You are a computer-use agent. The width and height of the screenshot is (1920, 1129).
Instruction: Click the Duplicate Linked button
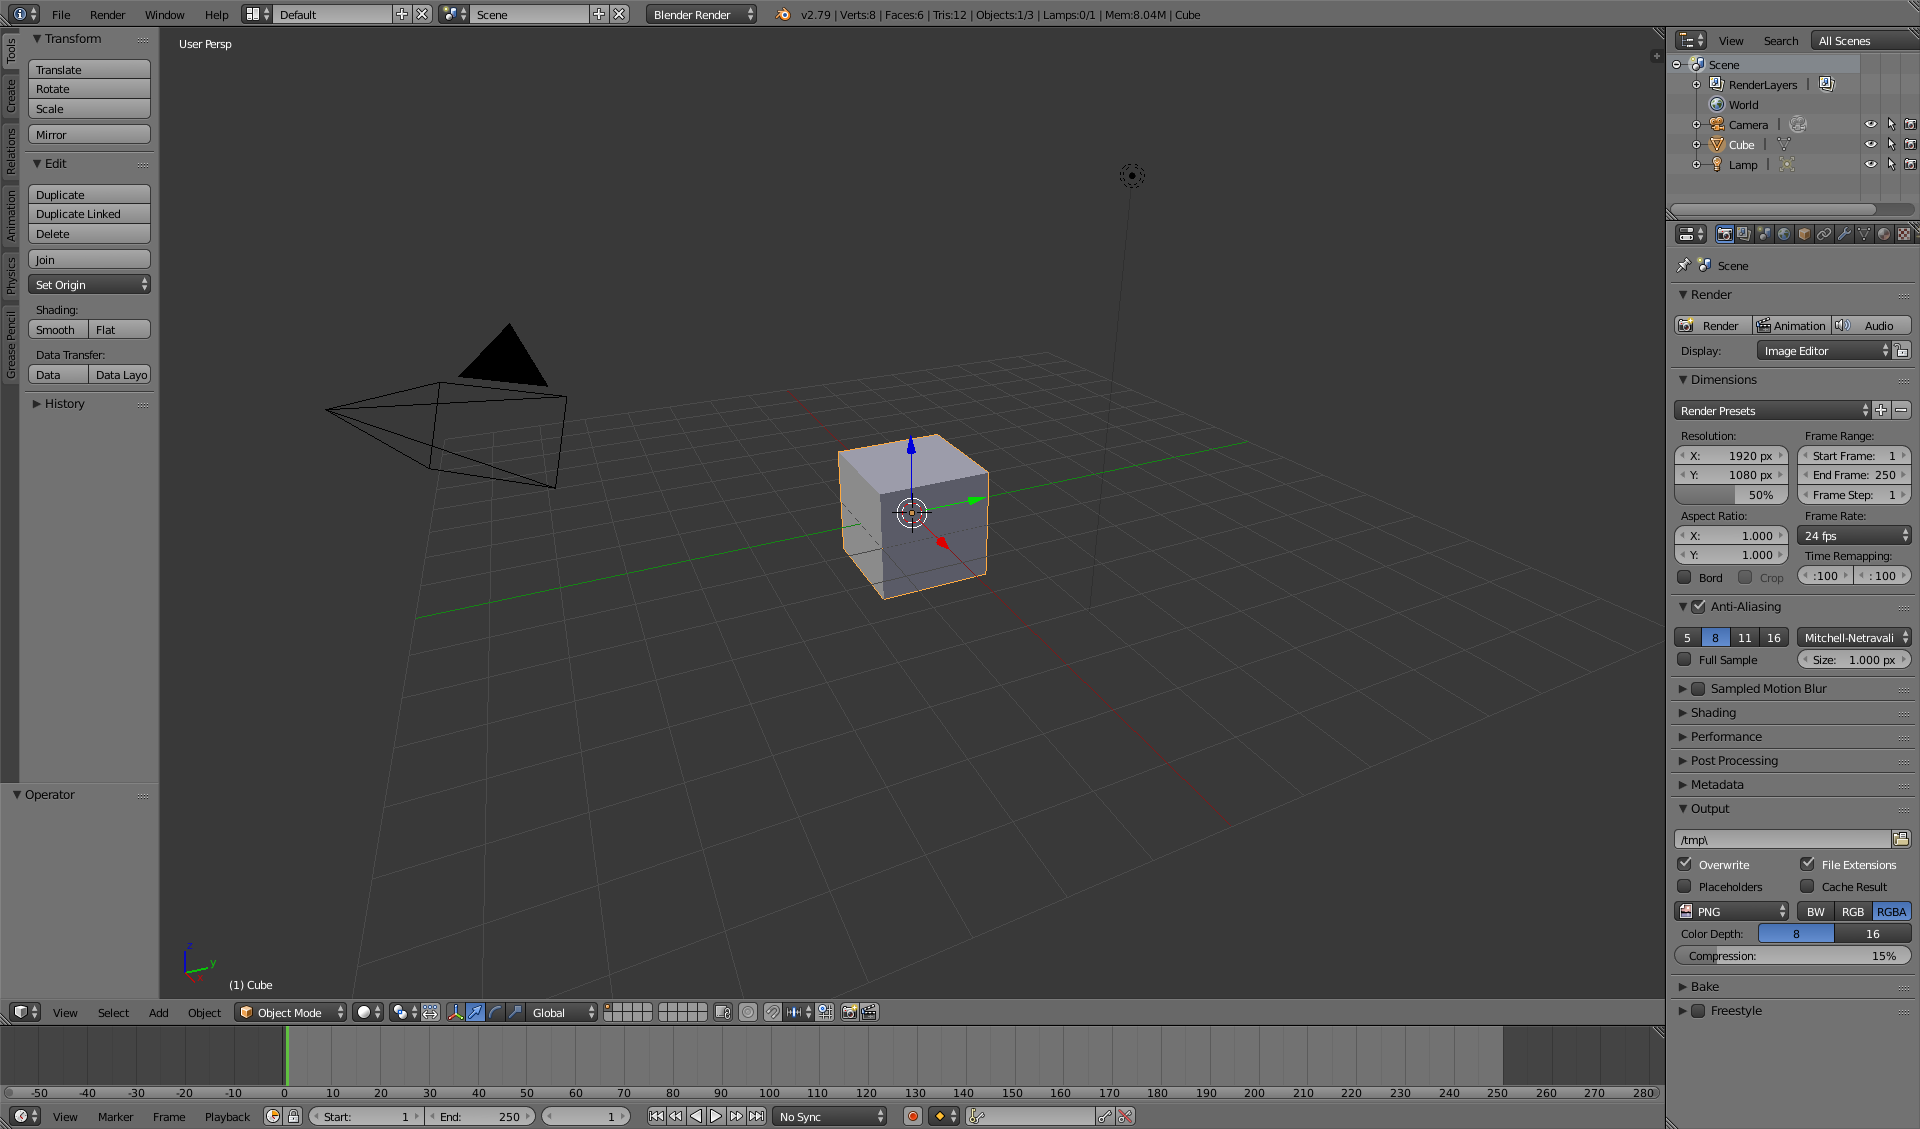89,213
